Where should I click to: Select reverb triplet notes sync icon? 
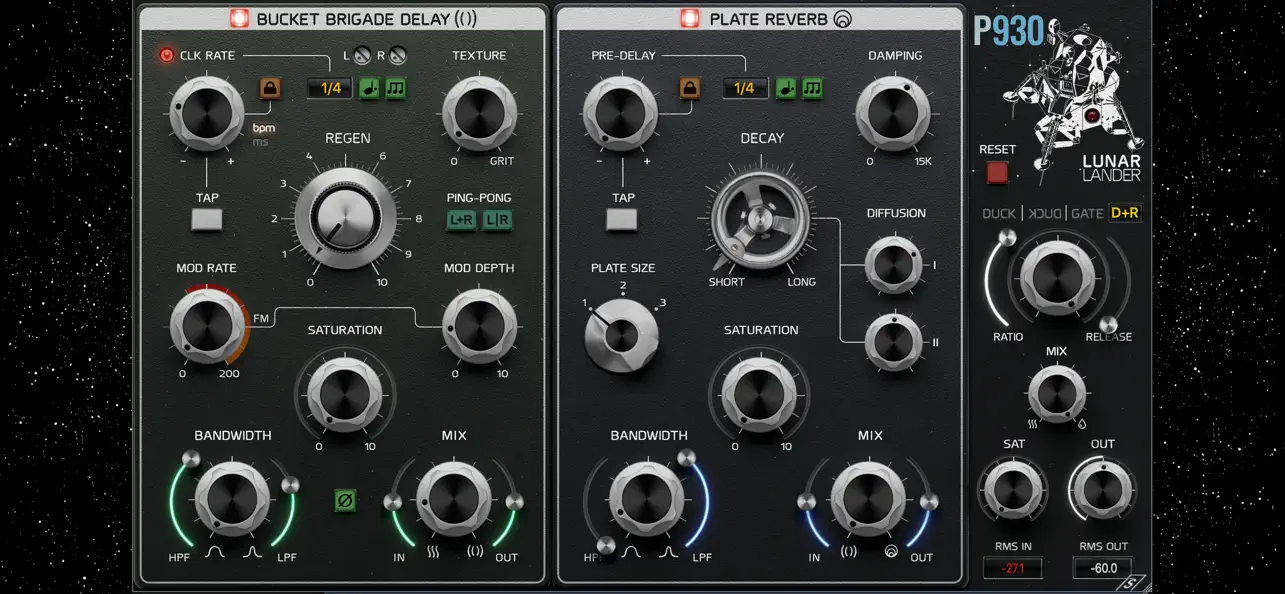[x=812, y=88]
